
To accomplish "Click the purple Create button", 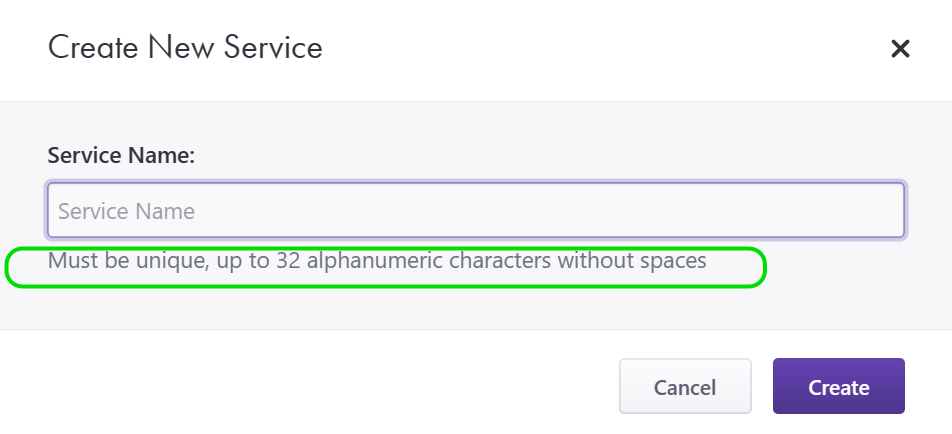I will [838, 387].
